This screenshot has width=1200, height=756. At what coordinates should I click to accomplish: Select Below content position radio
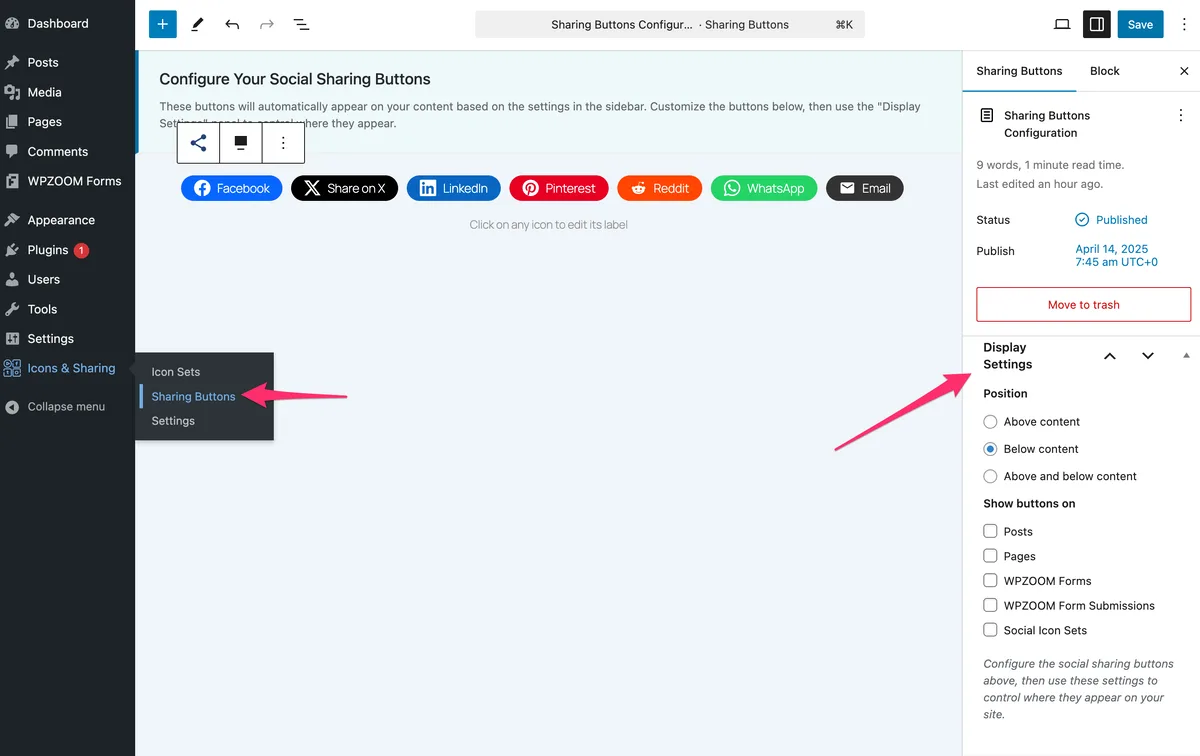coord(990,449)
